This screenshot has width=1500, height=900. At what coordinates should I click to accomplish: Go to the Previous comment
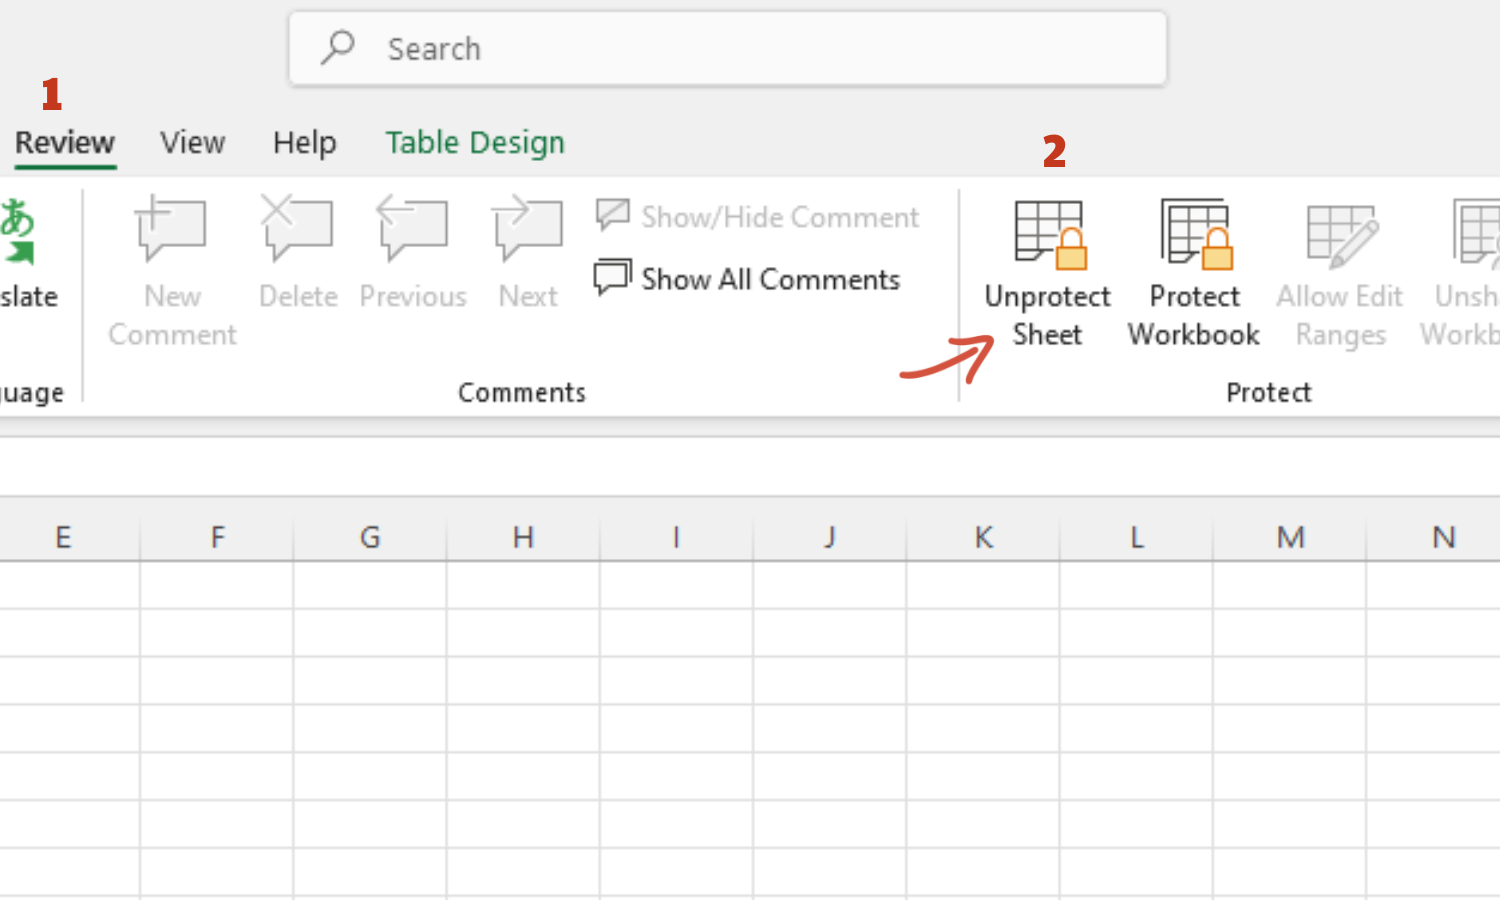click(413, 230)
